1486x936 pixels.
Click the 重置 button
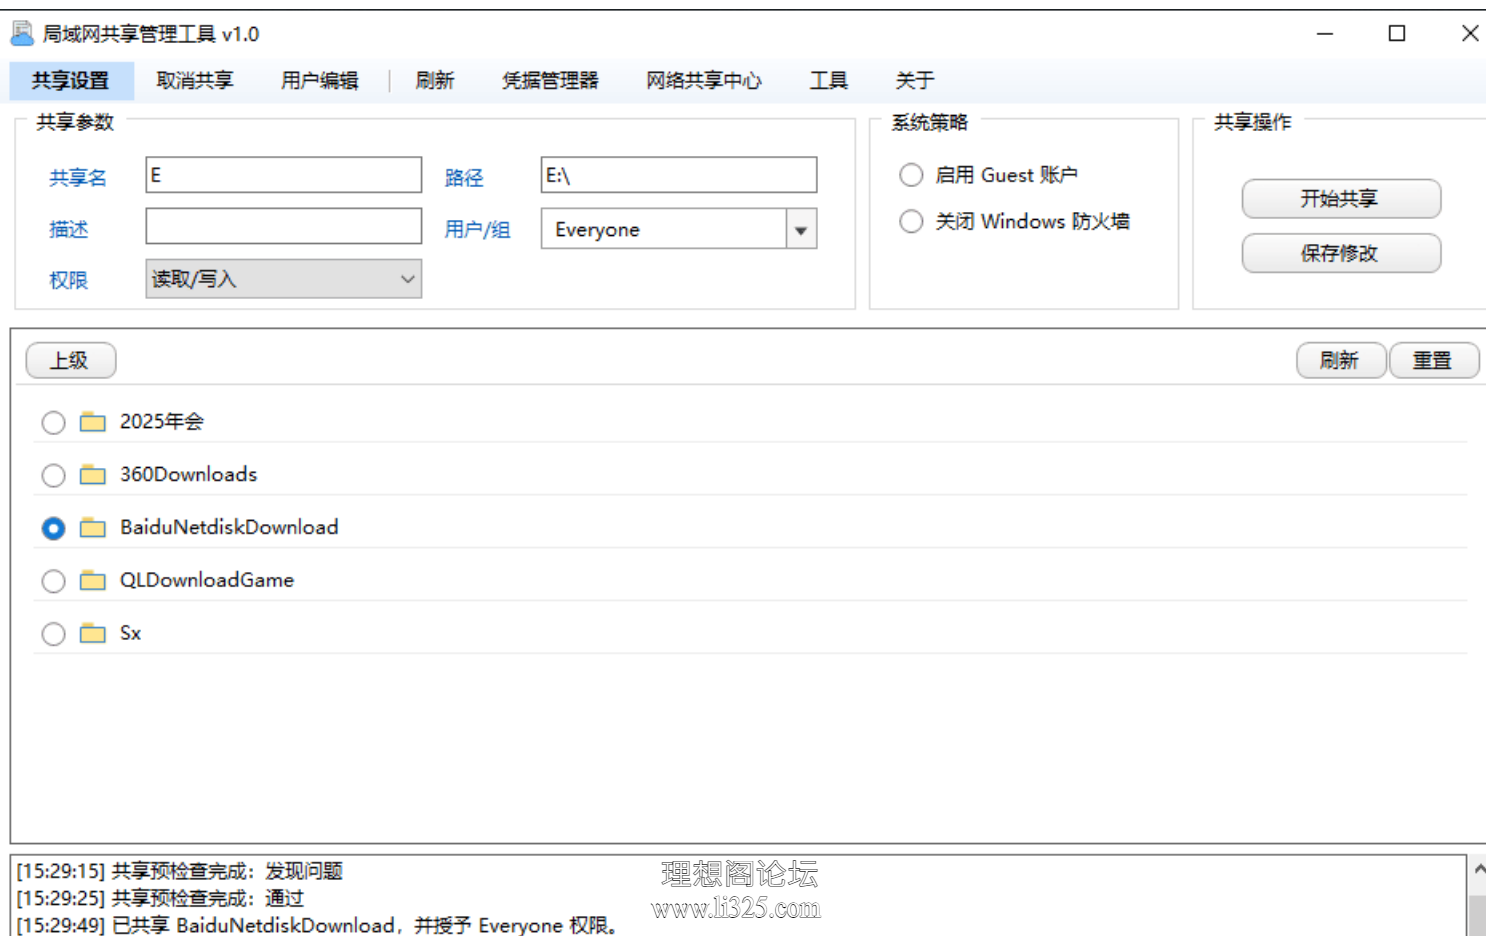coord(1434,361)
